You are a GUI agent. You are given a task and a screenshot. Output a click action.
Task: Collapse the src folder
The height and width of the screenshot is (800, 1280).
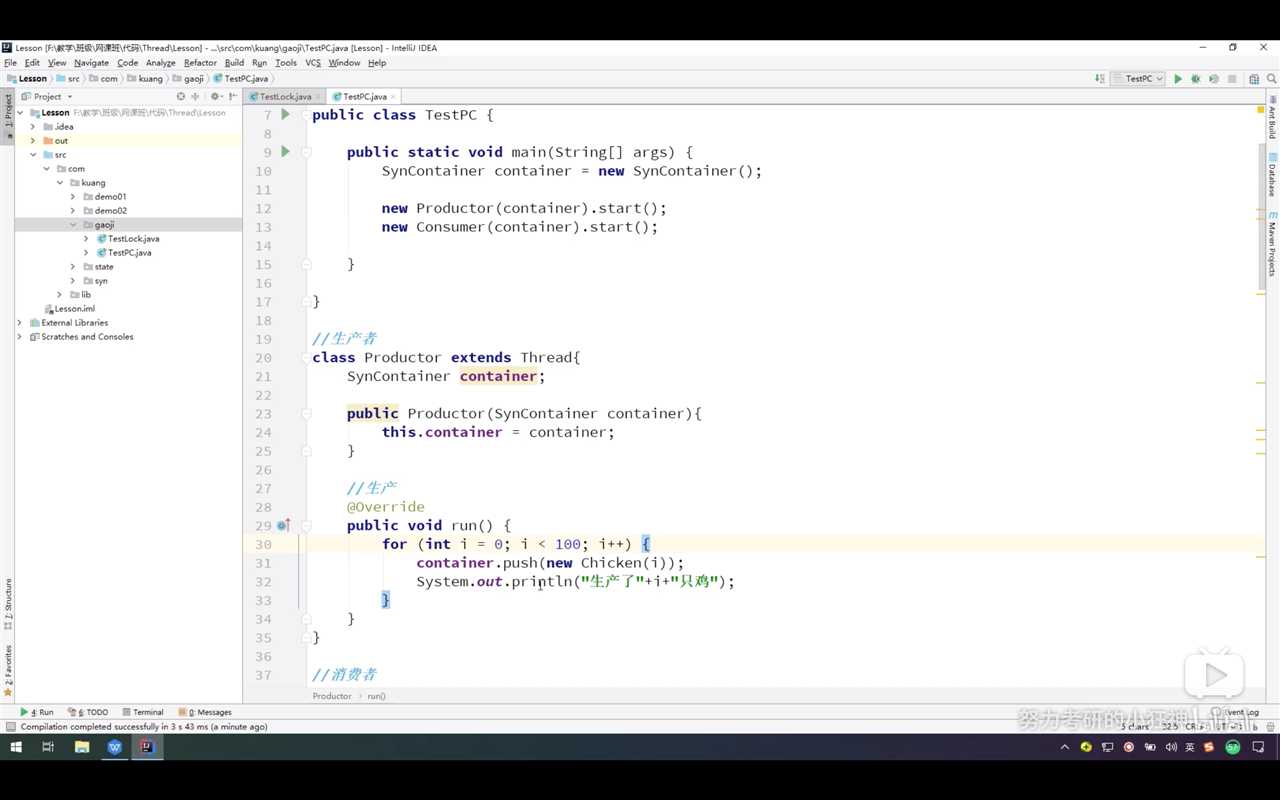point(33,155)
